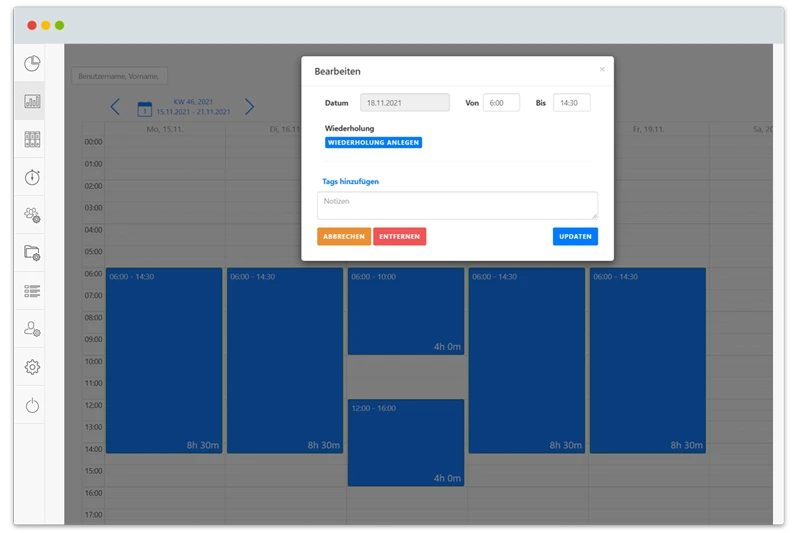Open the gear settings icon in sidebar

[32, 367]
